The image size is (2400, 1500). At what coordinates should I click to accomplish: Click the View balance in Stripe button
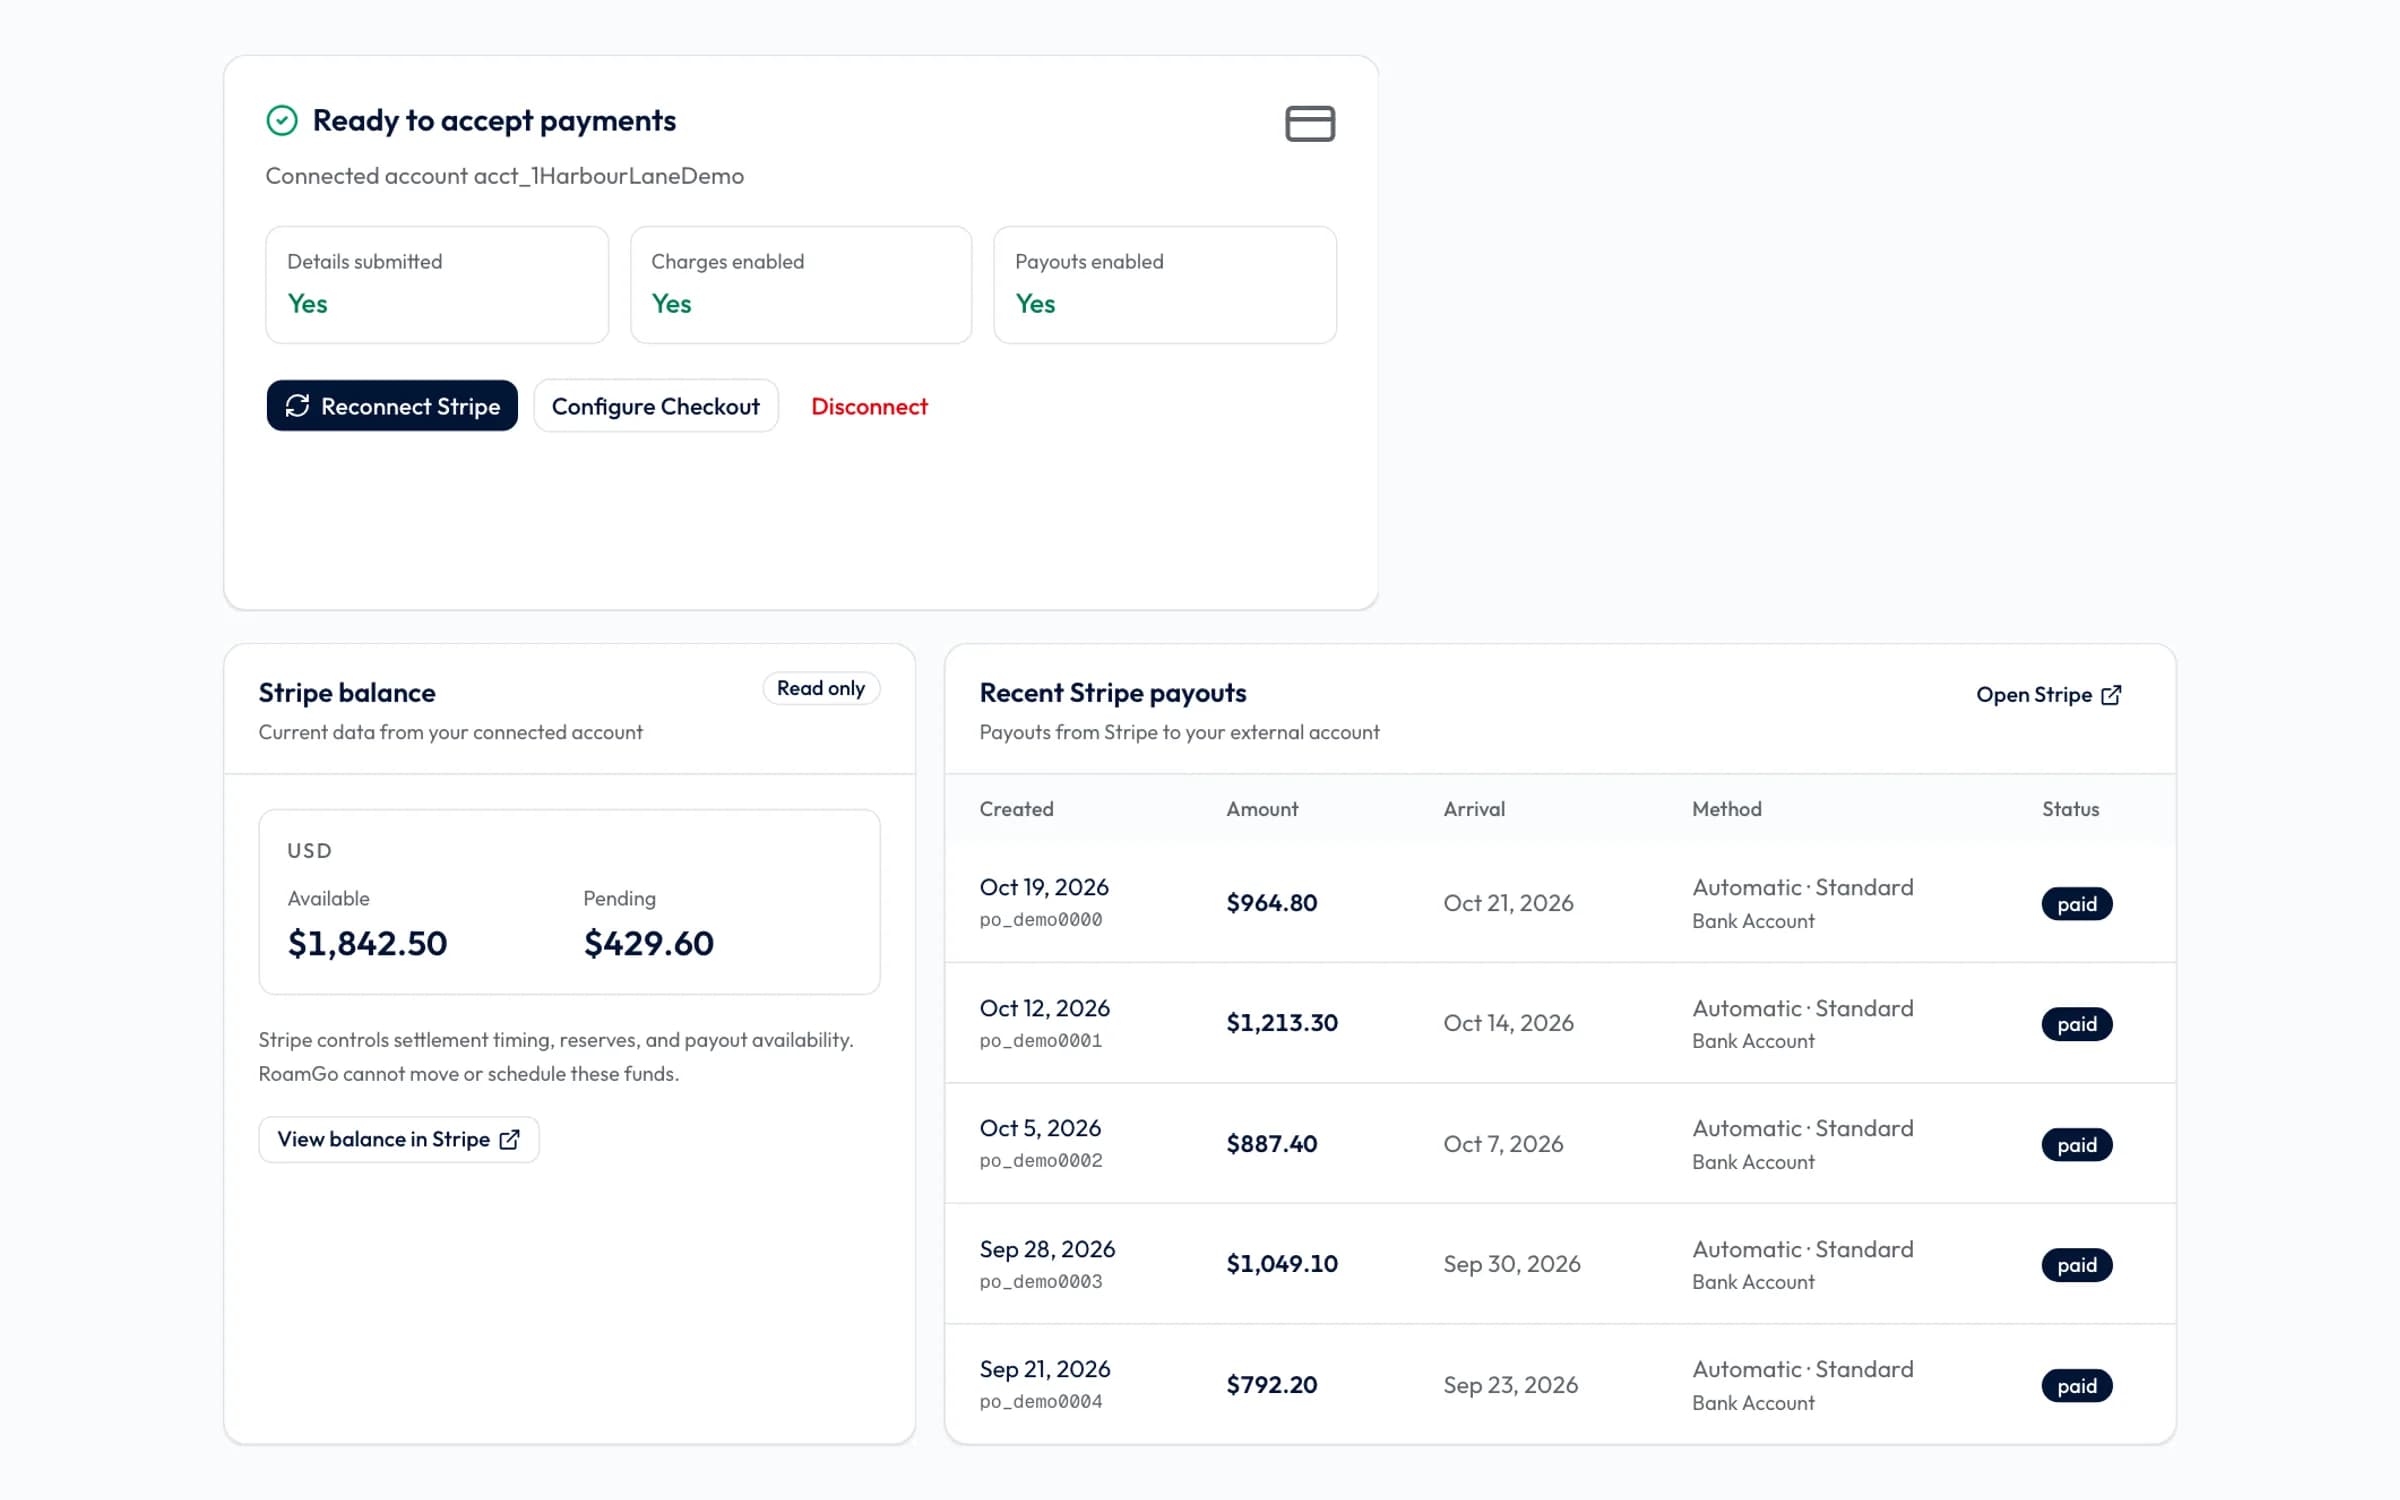click(399, 1140)
